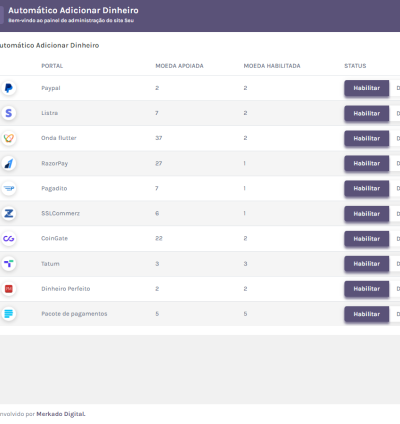This screenshot has height=424, width=400.
Task: Enable RazorPay using its Habilitar button
Action: (367, 163)
